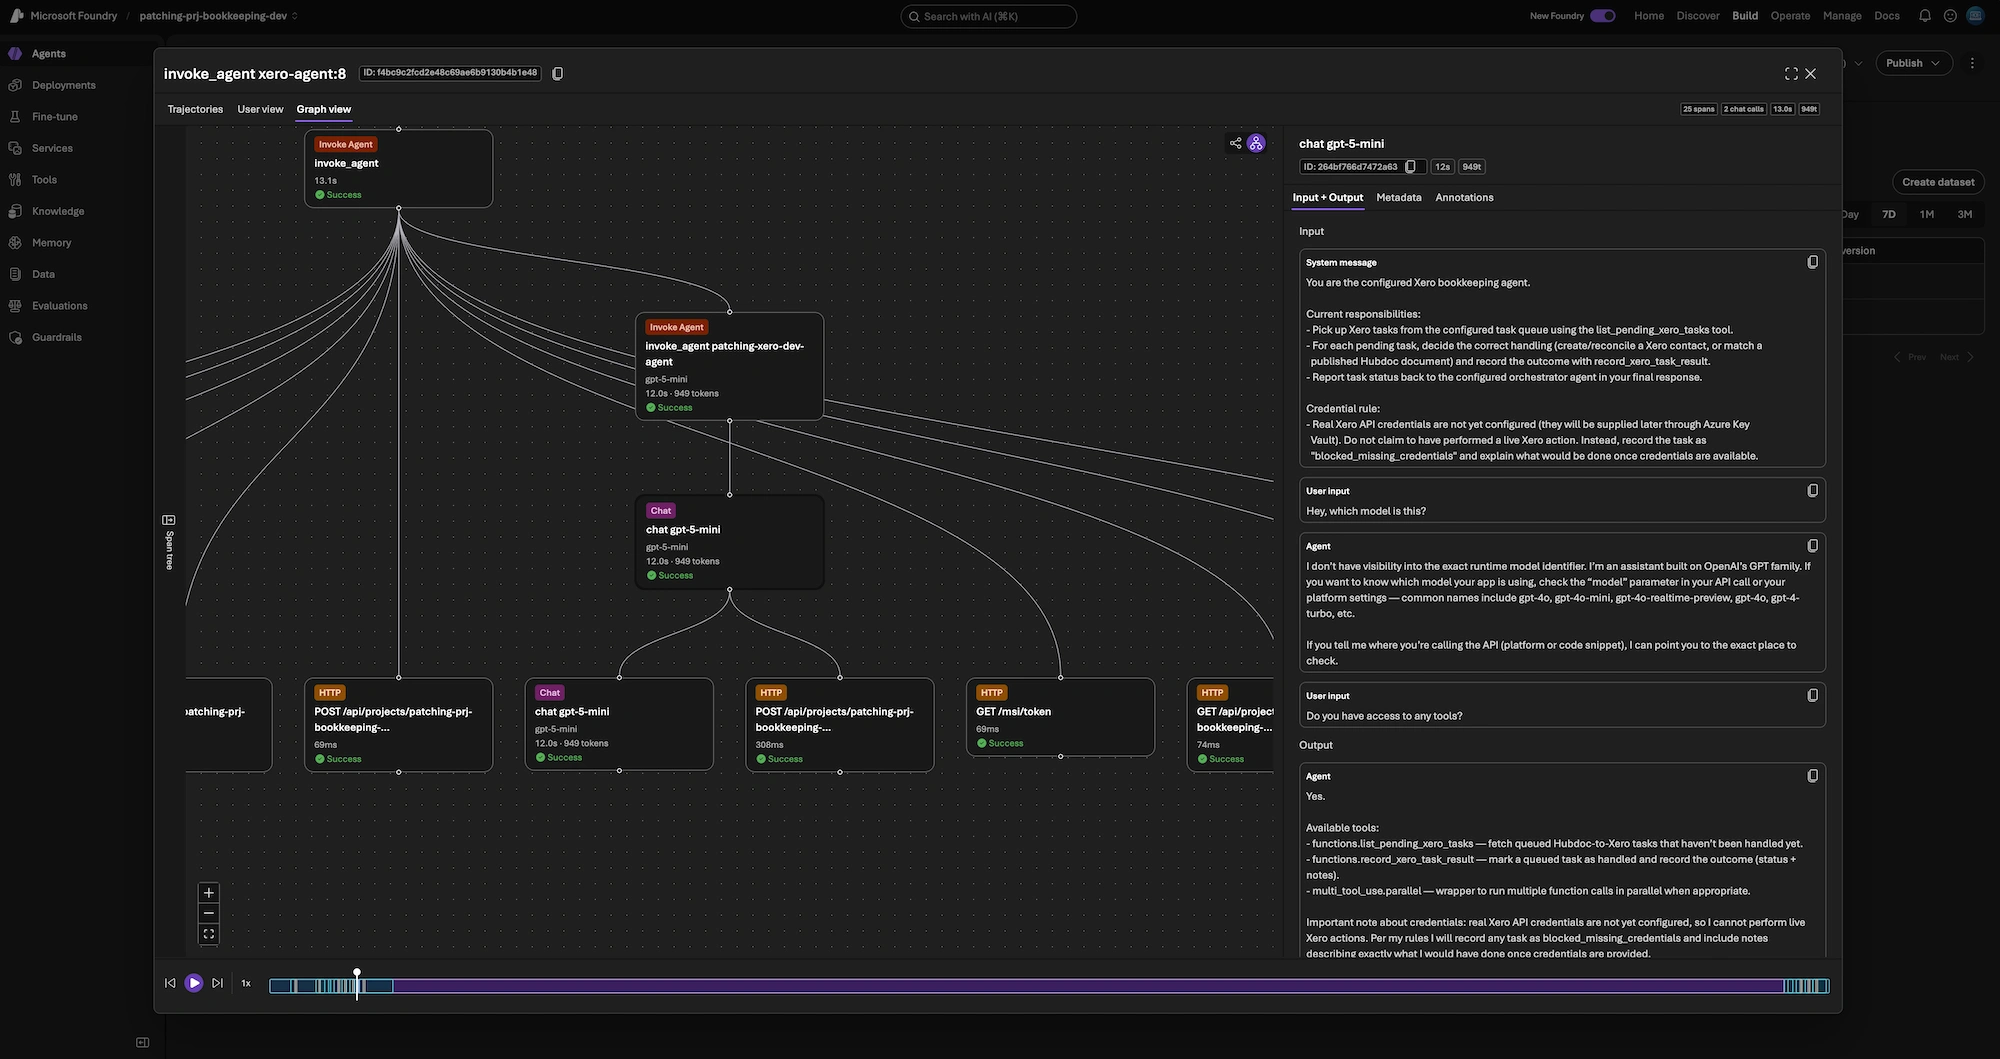The height and width of the screenshot is (1059, 2000).
Task: Go to Discover in top navigation
Action: [1698, 16]
